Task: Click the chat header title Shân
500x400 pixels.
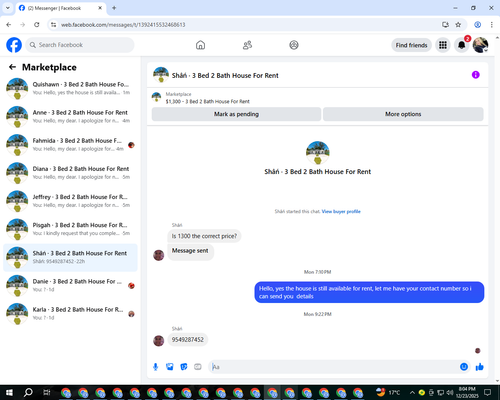Action: pyautogui.click(x=225, y=76)
